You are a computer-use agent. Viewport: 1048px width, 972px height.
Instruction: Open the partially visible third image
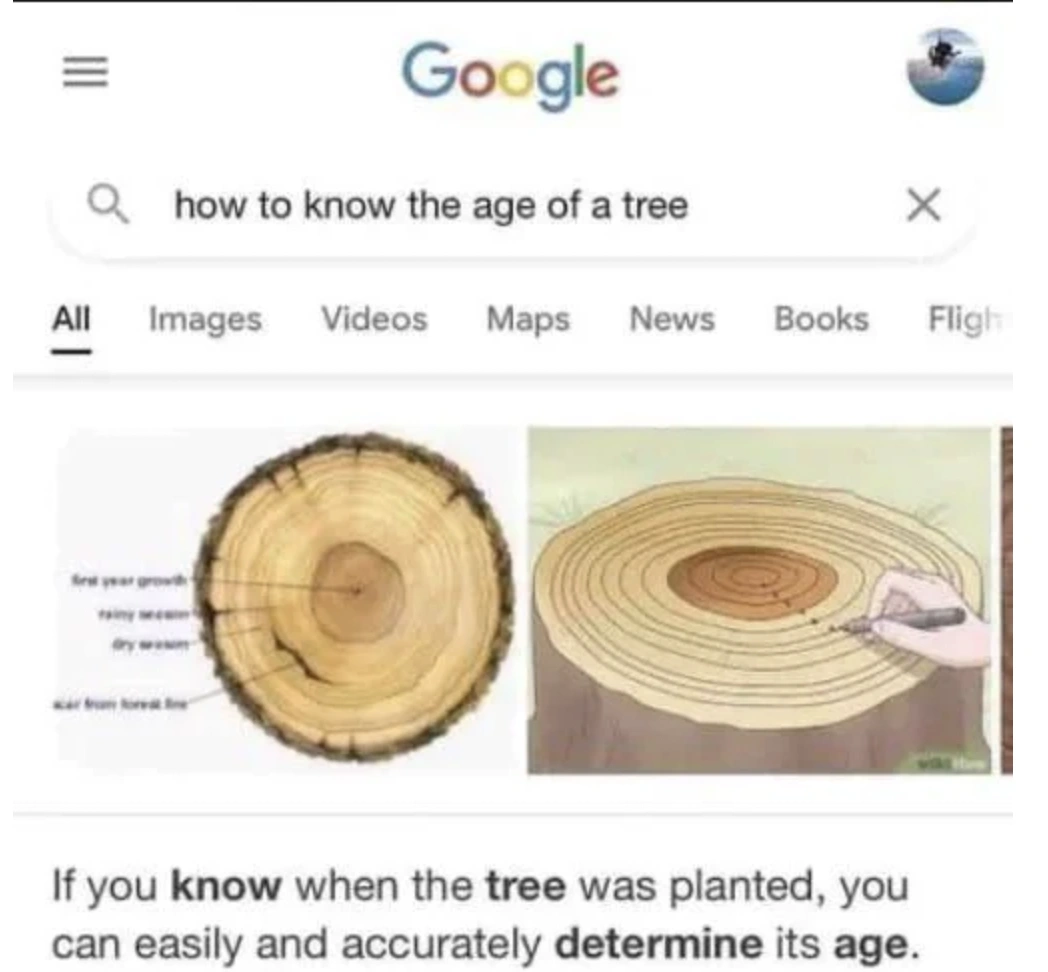point(1007,600)
